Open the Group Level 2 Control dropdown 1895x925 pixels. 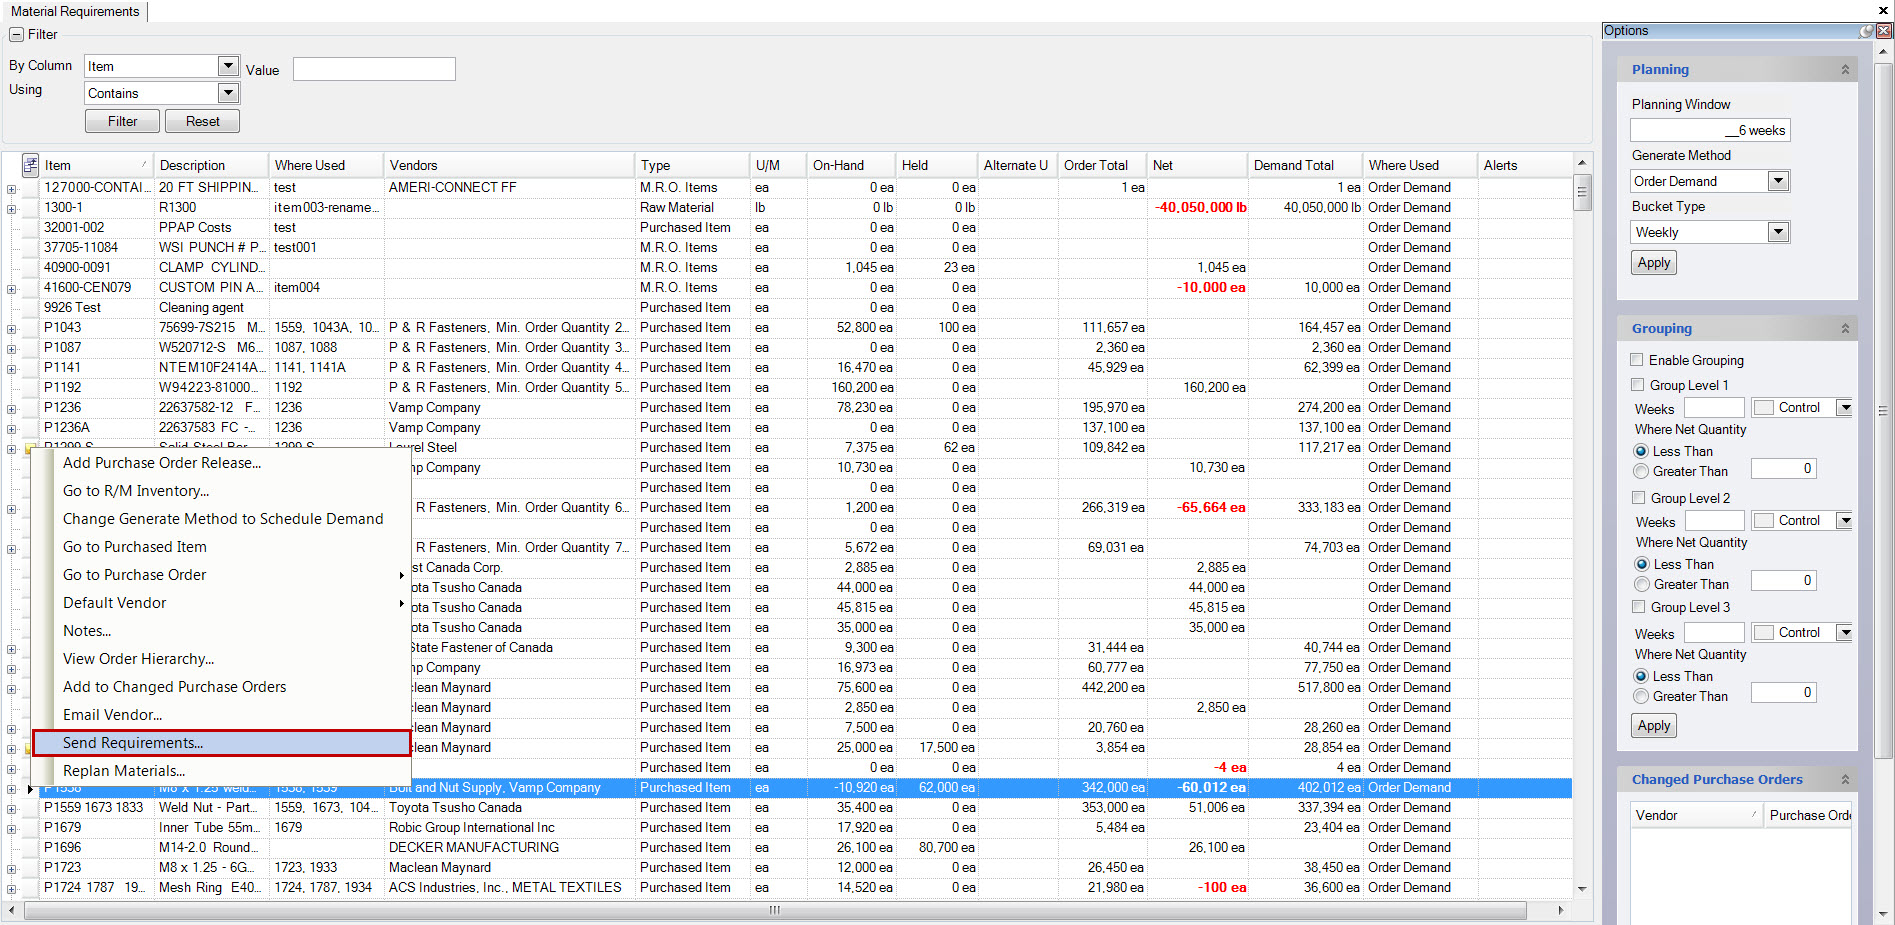pyautogui.click(x=1845, y=521)
